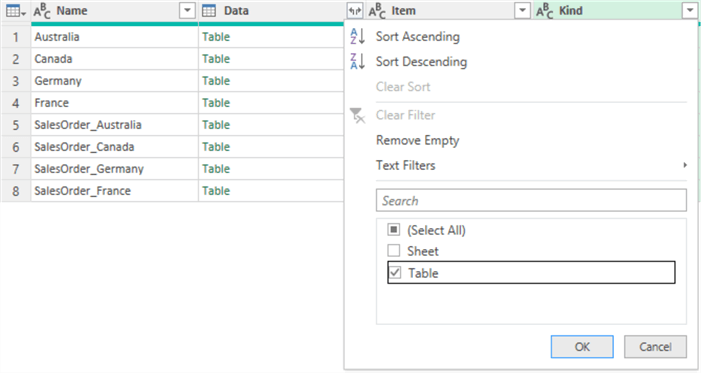Open the Kind column filter dropdown

pyautogui.click(x=690, y=11)
